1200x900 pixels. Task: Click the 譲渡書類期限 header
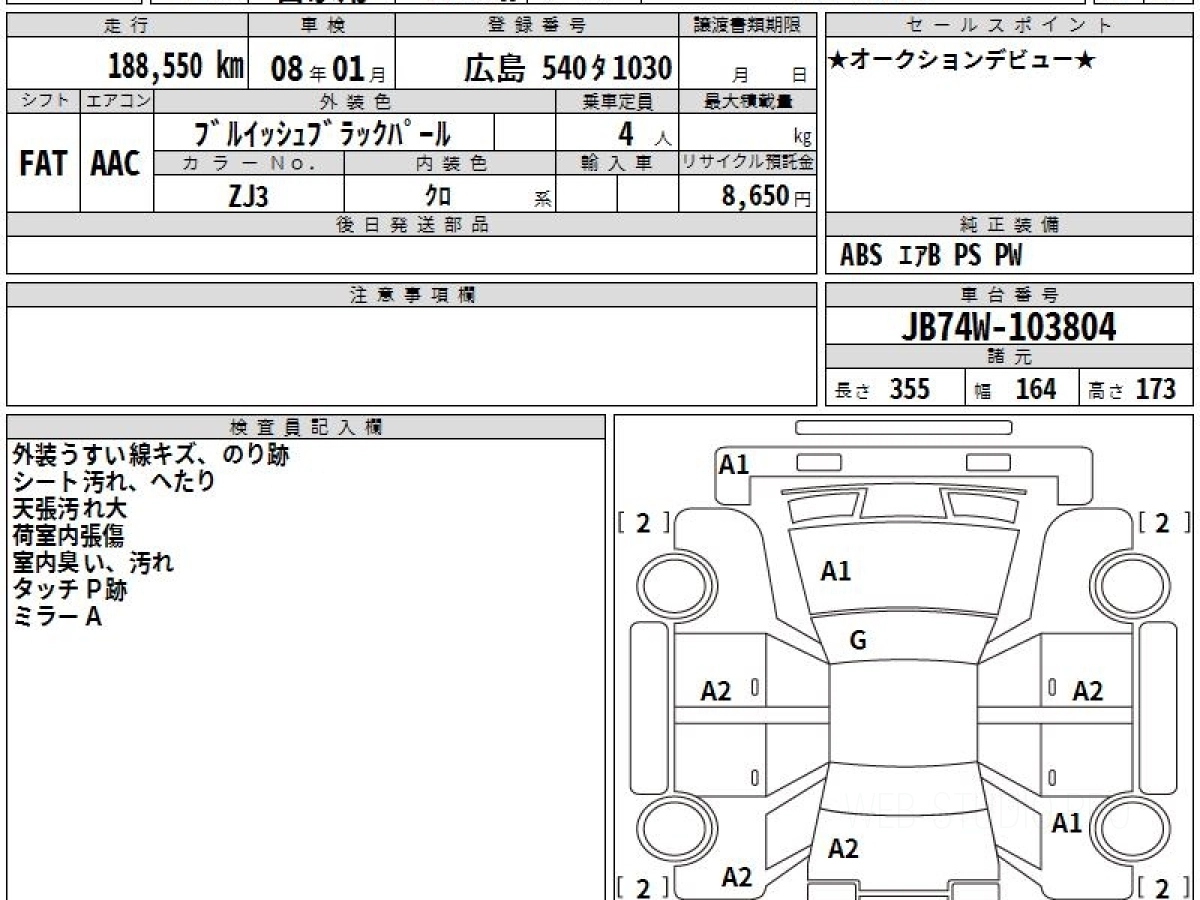(748, 26)
